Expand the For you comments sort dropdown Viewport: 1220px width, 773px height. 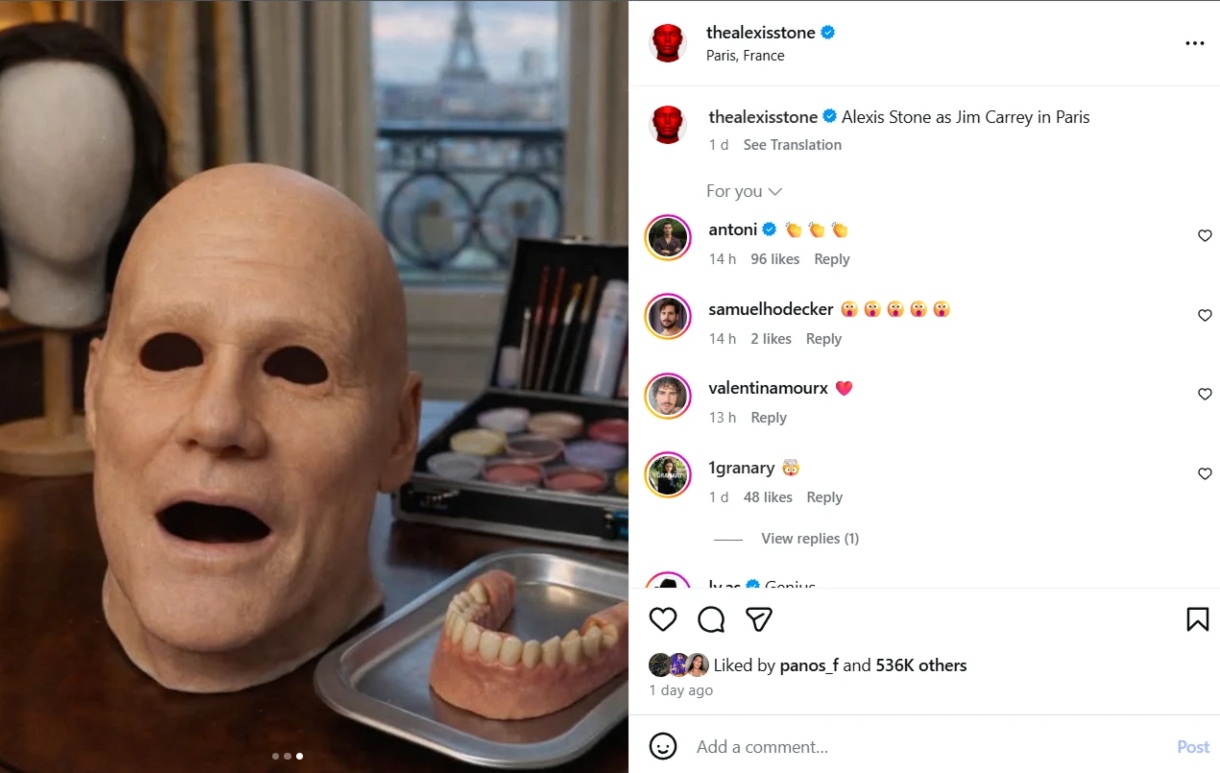pos(744,191)
